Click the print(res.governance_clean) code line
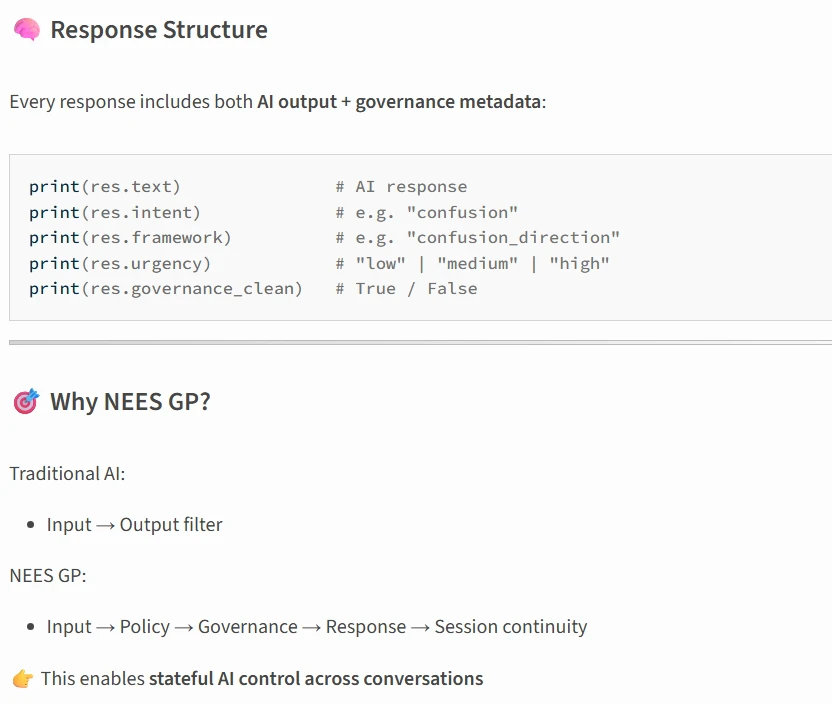The width and height of the screenshot is (832, 704). pos(166,289)
